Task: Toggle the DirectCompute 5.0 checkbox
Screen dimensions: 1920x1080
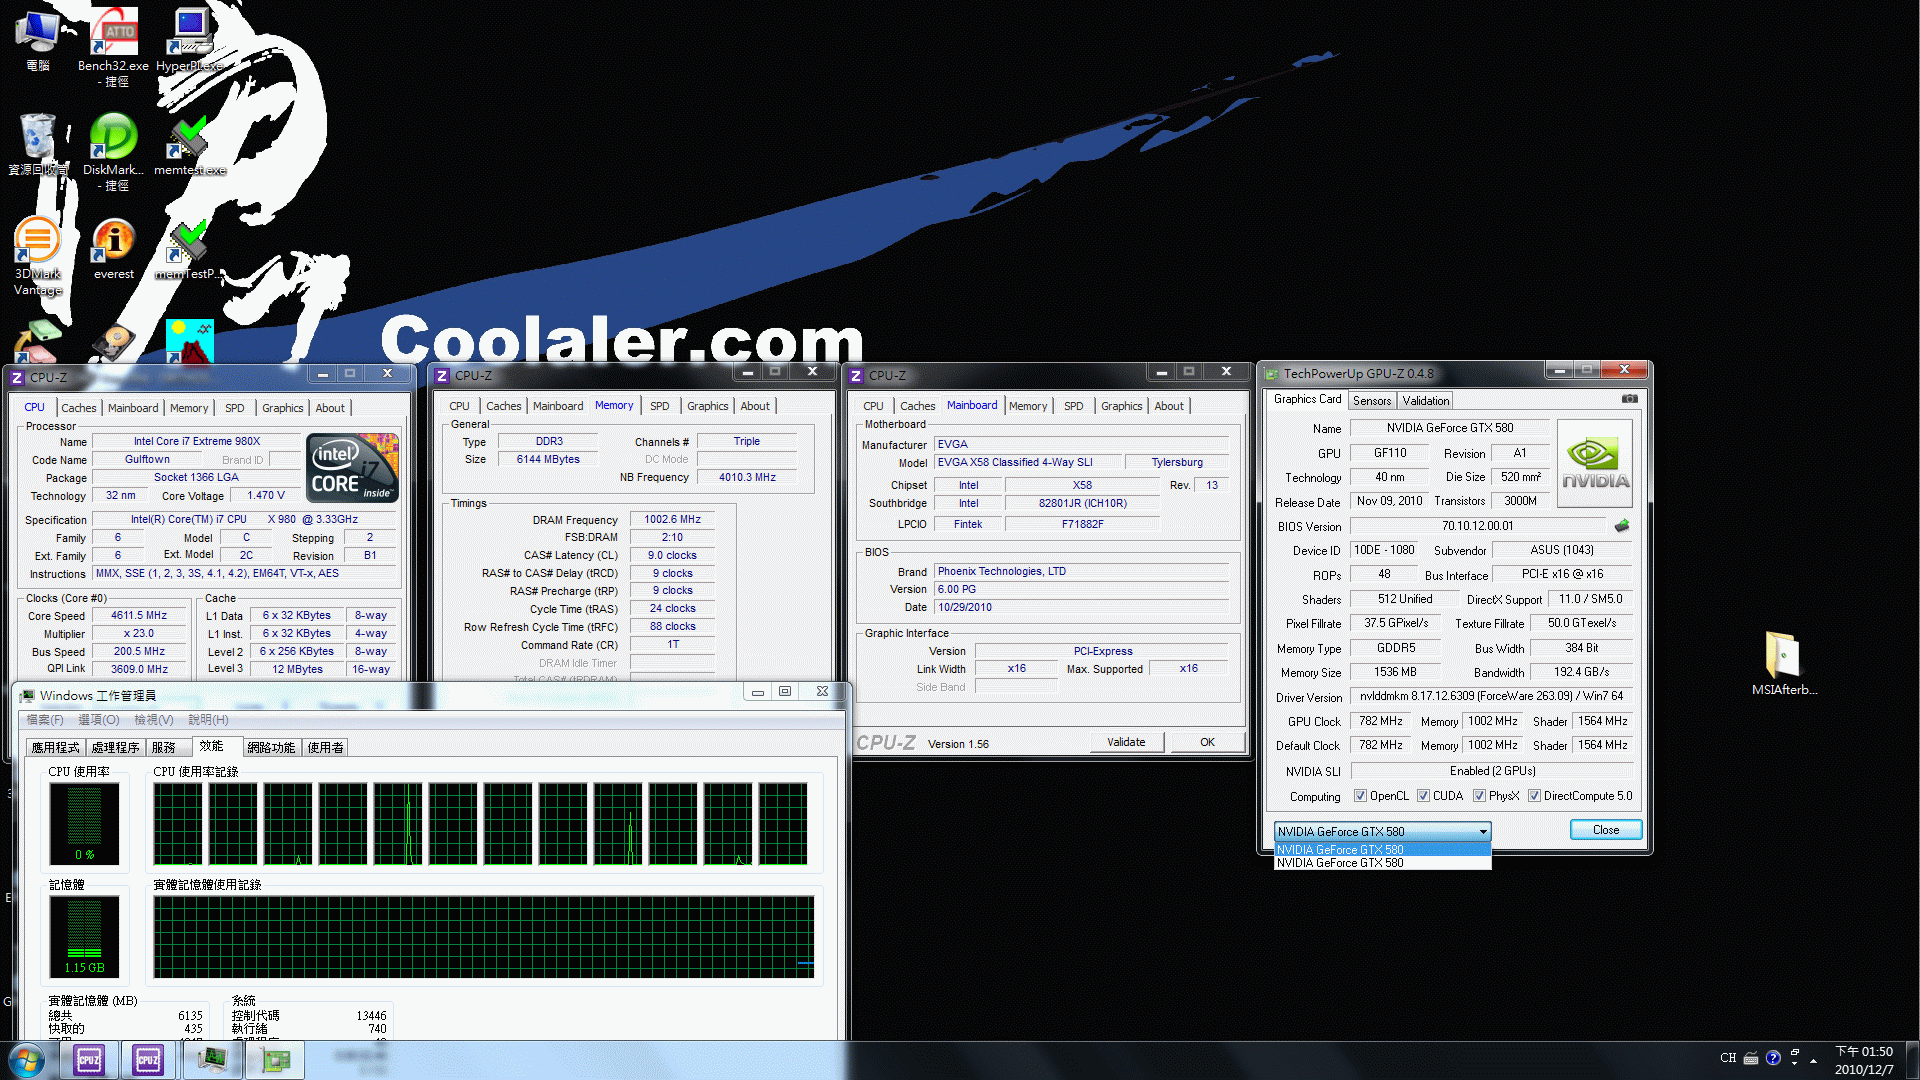Action: pyautogui.click(x=1534, y=796)
